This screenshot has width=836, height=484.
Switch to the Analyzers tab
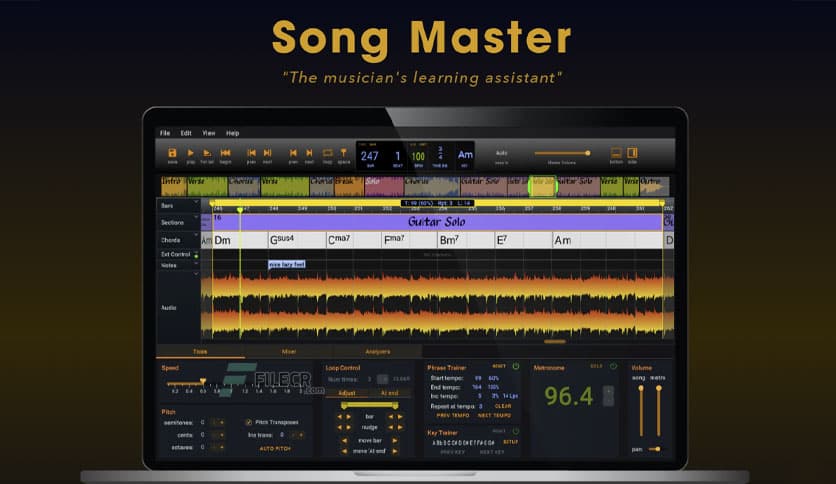pos(377,351)
